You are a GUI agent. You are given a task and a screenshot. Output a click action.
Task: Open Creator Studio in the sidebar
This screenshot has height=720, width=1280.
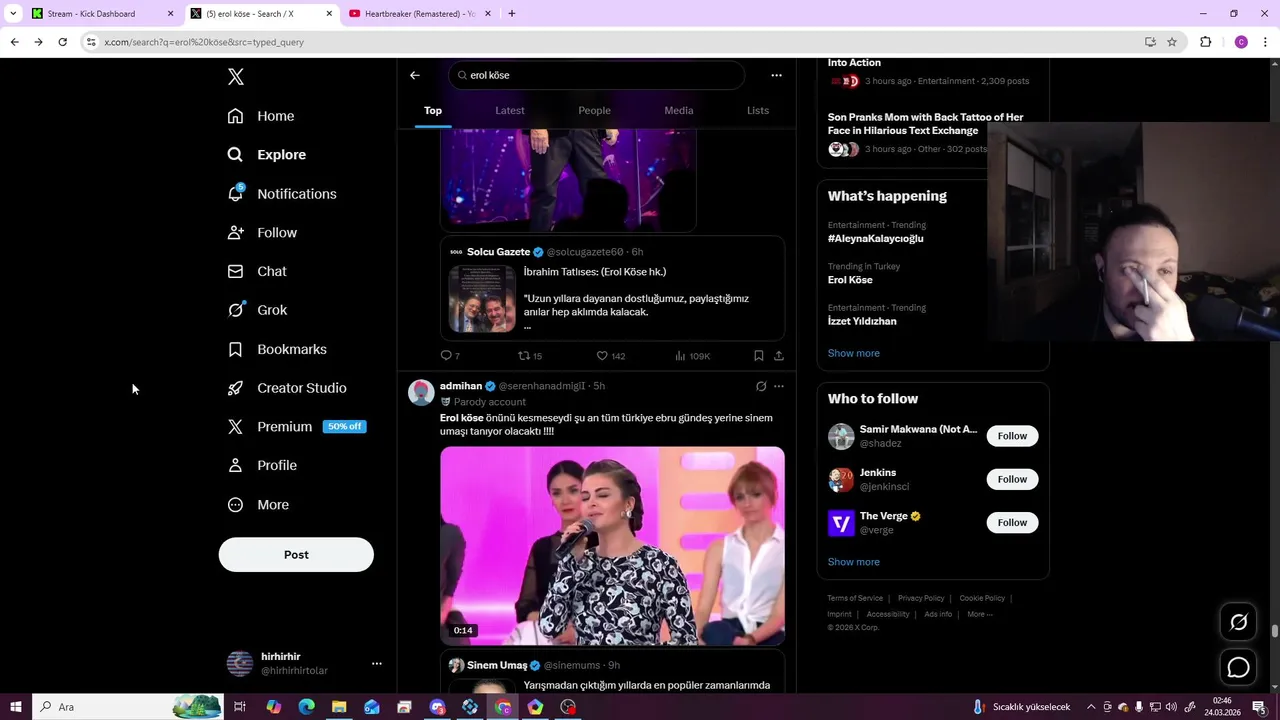click(286, 388)
